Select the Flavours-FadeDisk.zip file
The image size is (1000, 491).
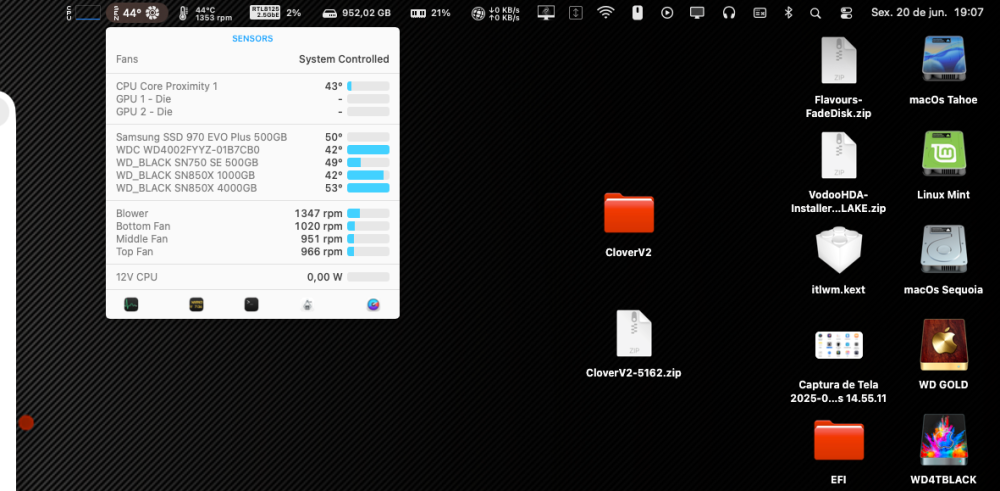[839, 60]
